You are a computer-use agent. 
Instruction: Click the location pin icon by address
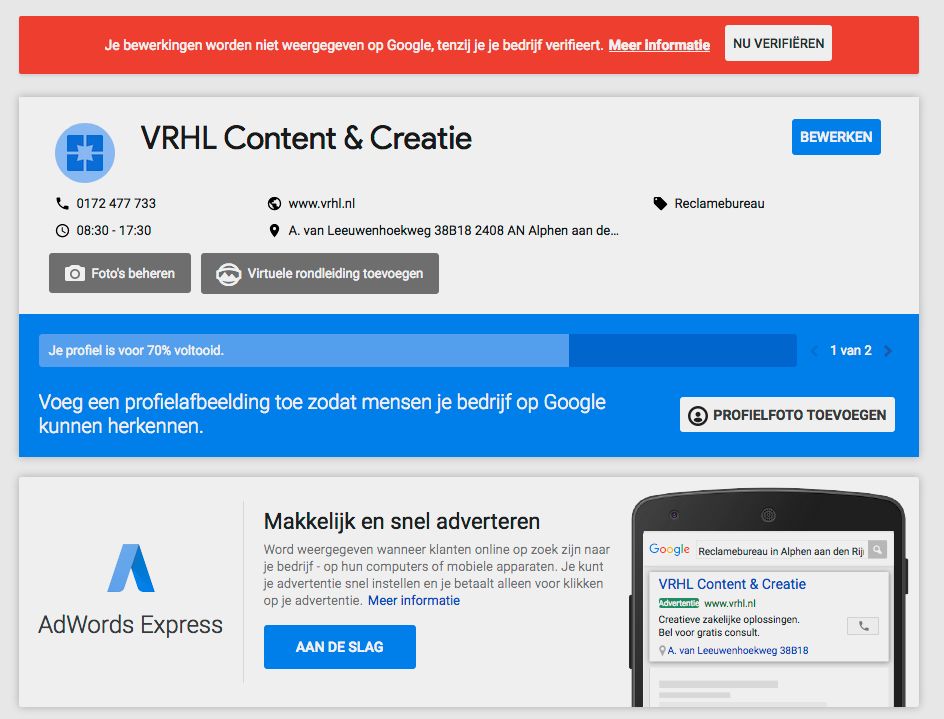click(x=275, y=230)
